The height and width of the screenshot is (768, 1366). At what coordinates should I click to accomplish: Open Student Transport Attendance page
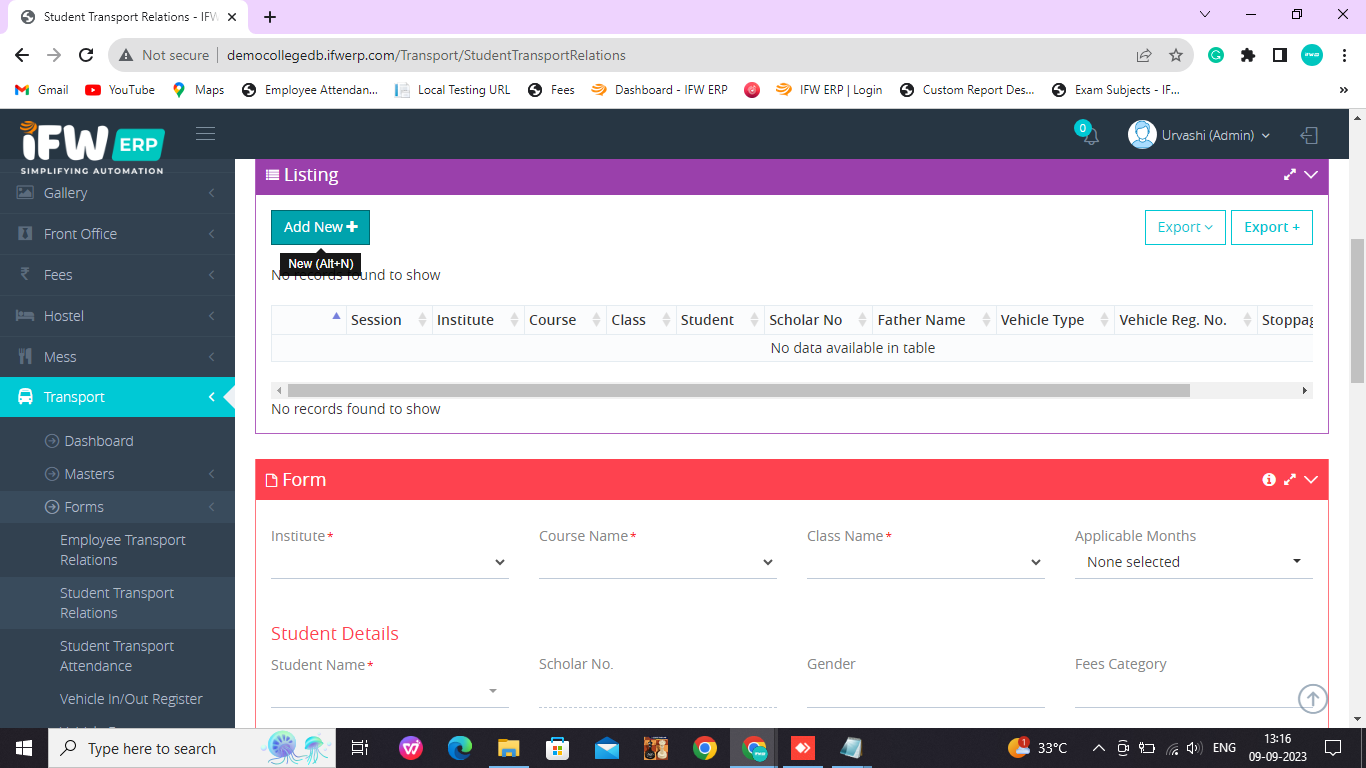click(x=117, y=656)
